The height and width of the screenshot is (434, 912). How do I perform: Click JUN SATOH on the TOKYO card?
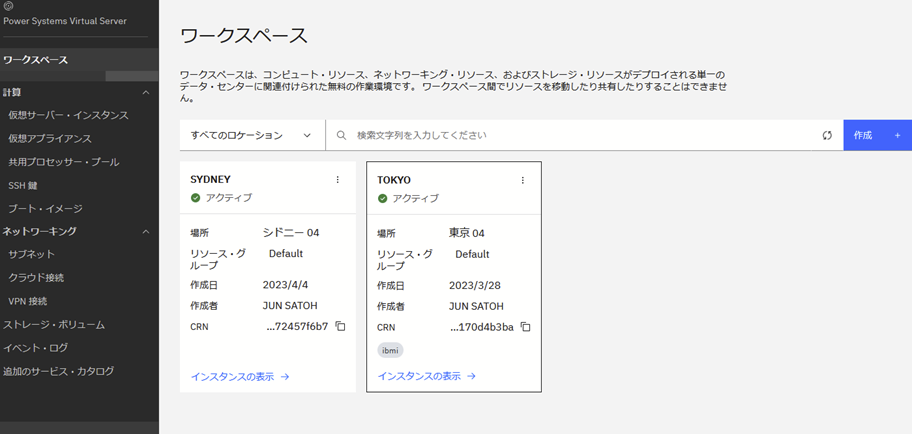[x=476, y=306]
